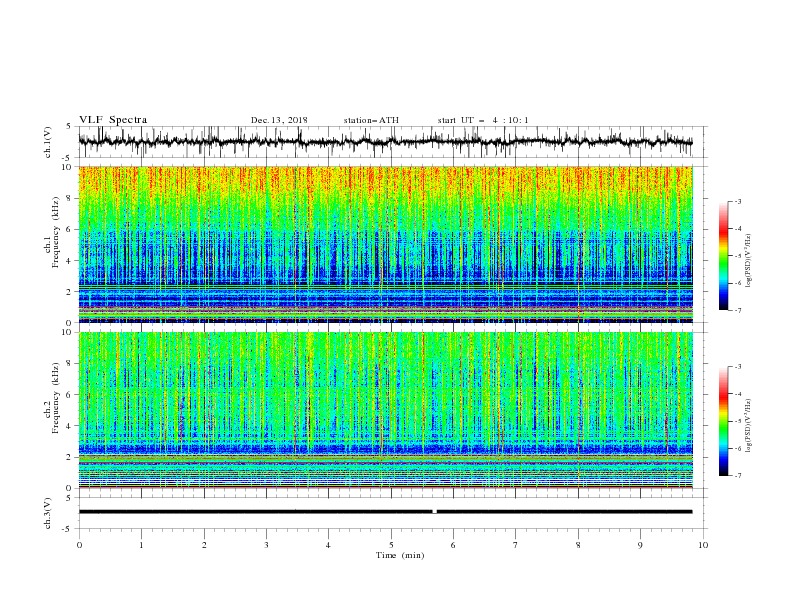Click the "station=ATH" header text
This screenshot has height=612, width=792.
point(371,120)
